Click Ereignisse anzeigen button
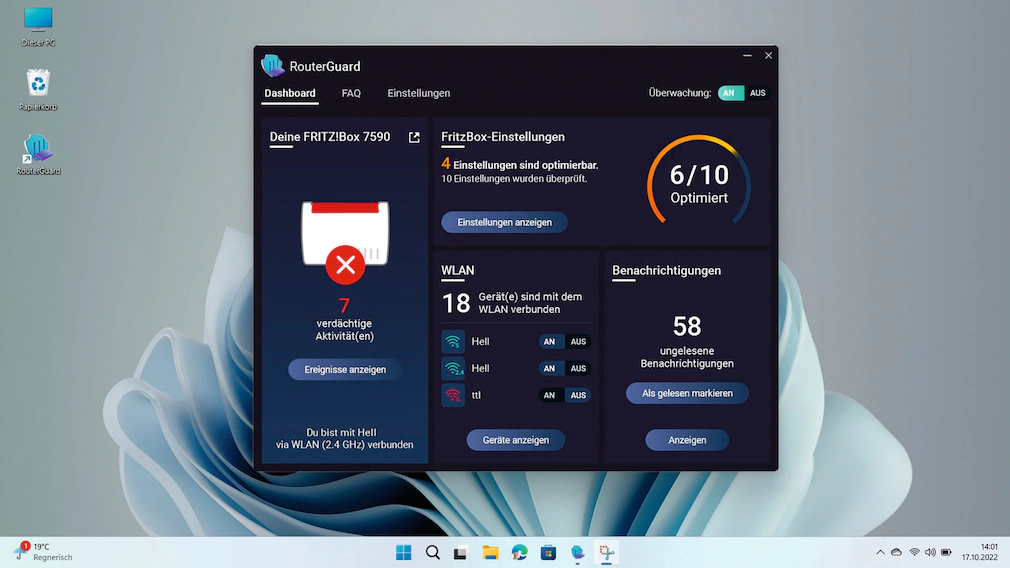Screen dimensions: 1010x568 (345, 370)
